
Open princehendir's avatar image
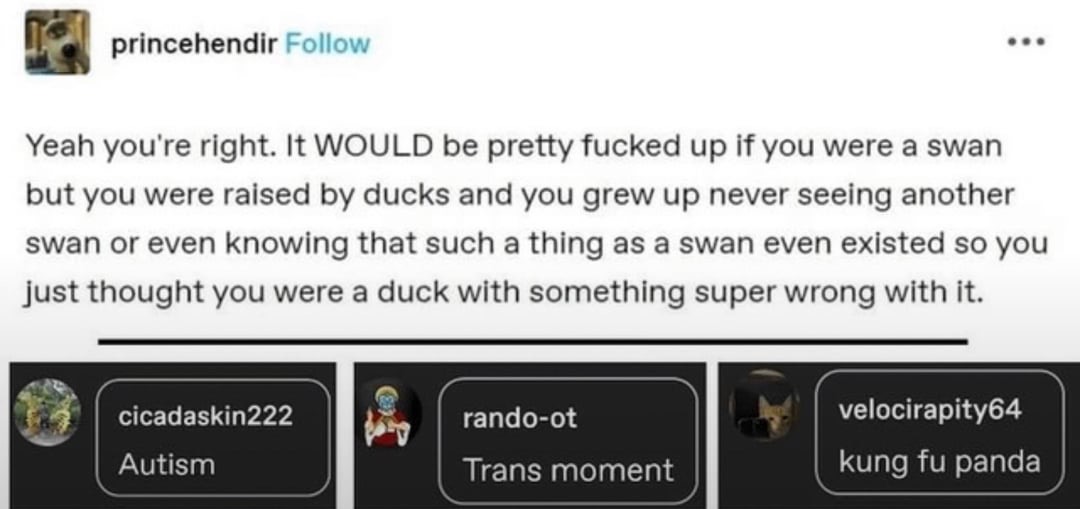point(58,43)
